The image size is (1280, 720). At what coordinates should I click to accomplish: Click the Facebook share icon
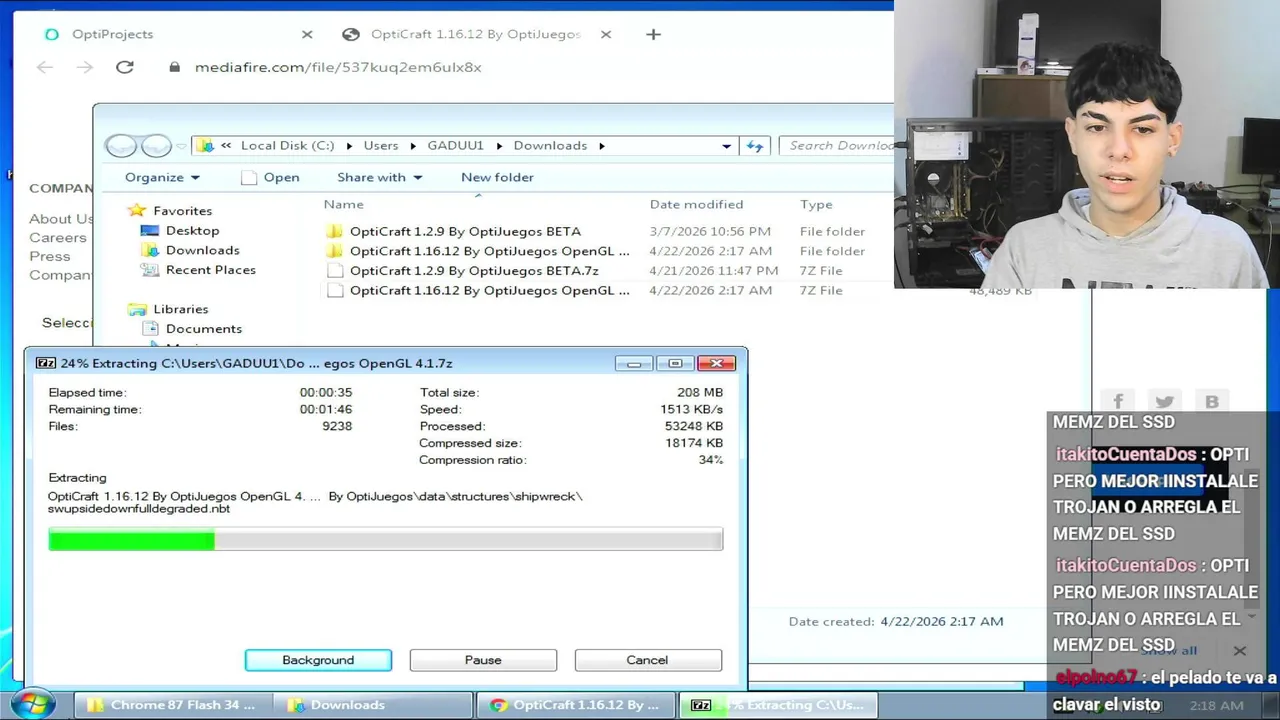1118,401
